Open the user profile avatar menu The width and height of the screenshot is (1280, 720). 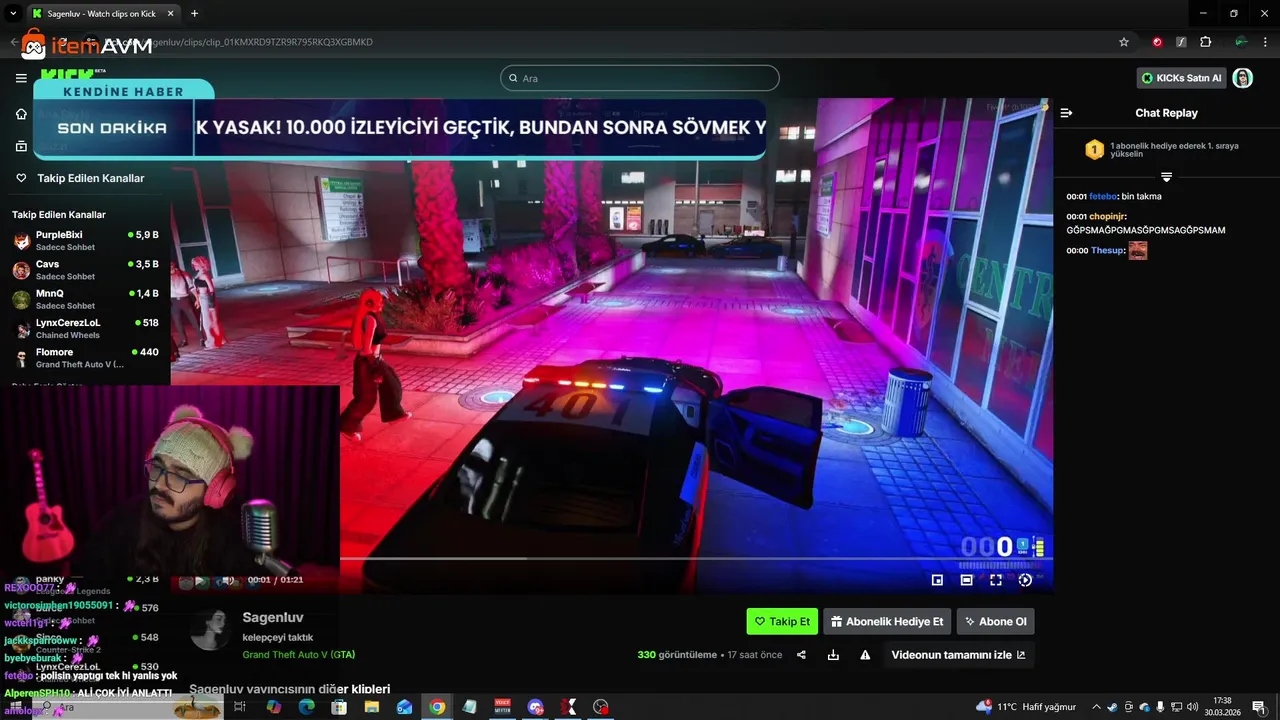point(1243,78)
